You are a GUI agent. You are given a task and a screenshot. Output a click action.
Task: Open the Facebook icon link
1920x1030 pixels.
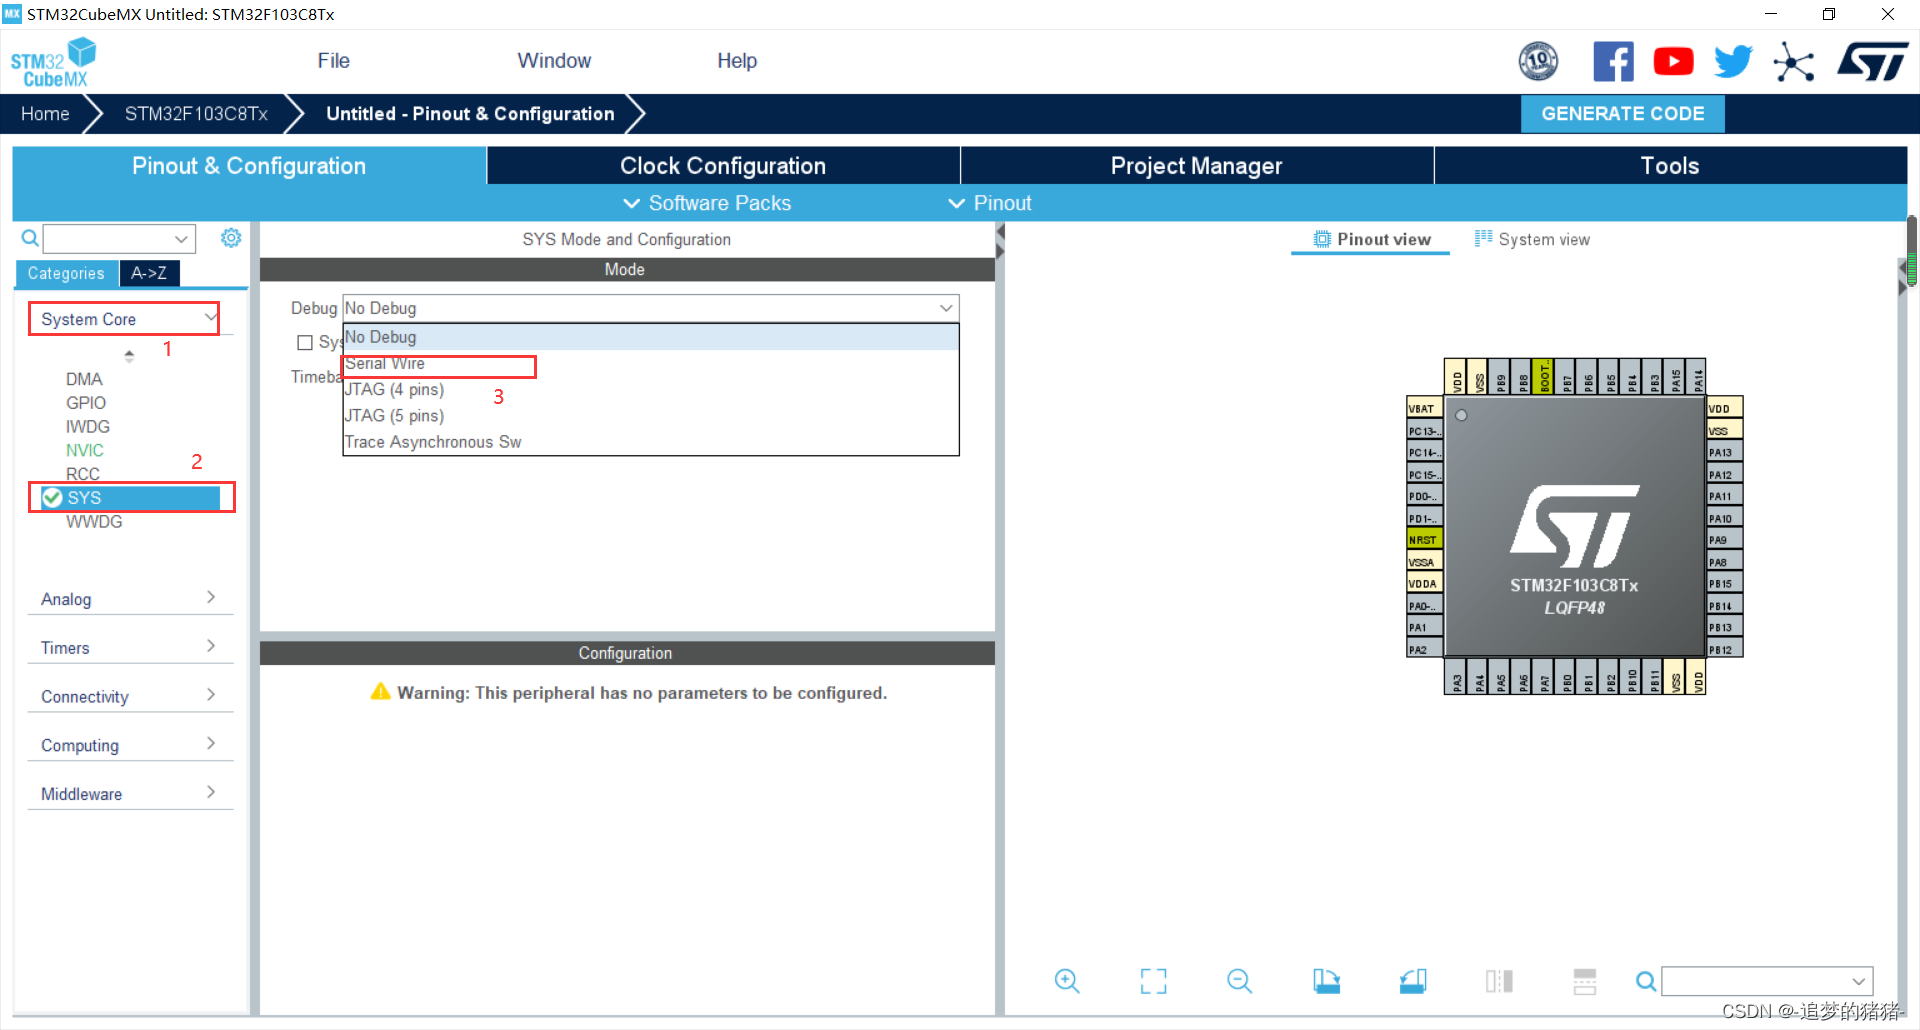pos(1613,61)
